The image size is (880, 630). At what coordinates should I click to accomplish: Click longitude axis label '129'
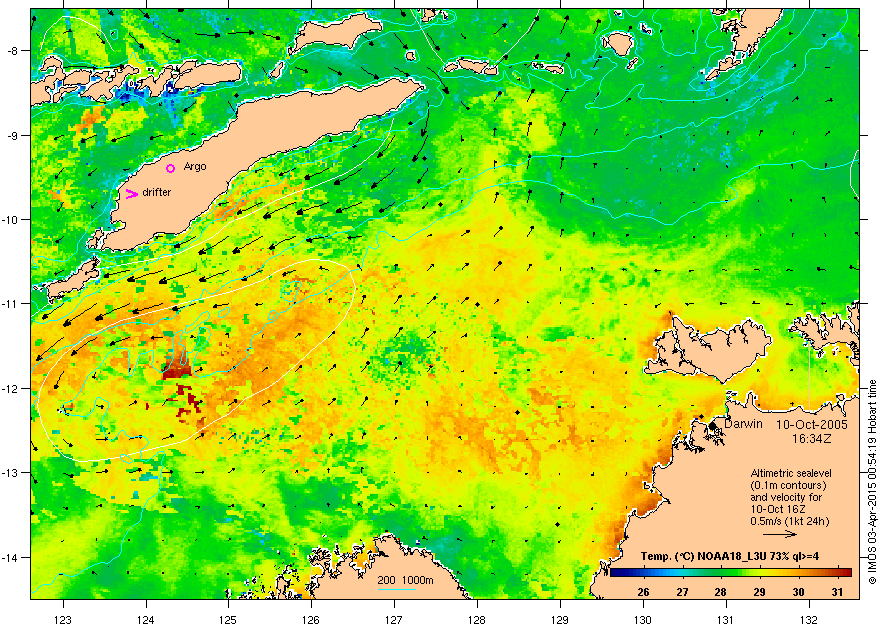pyautogui.click(x=560, y=620)
